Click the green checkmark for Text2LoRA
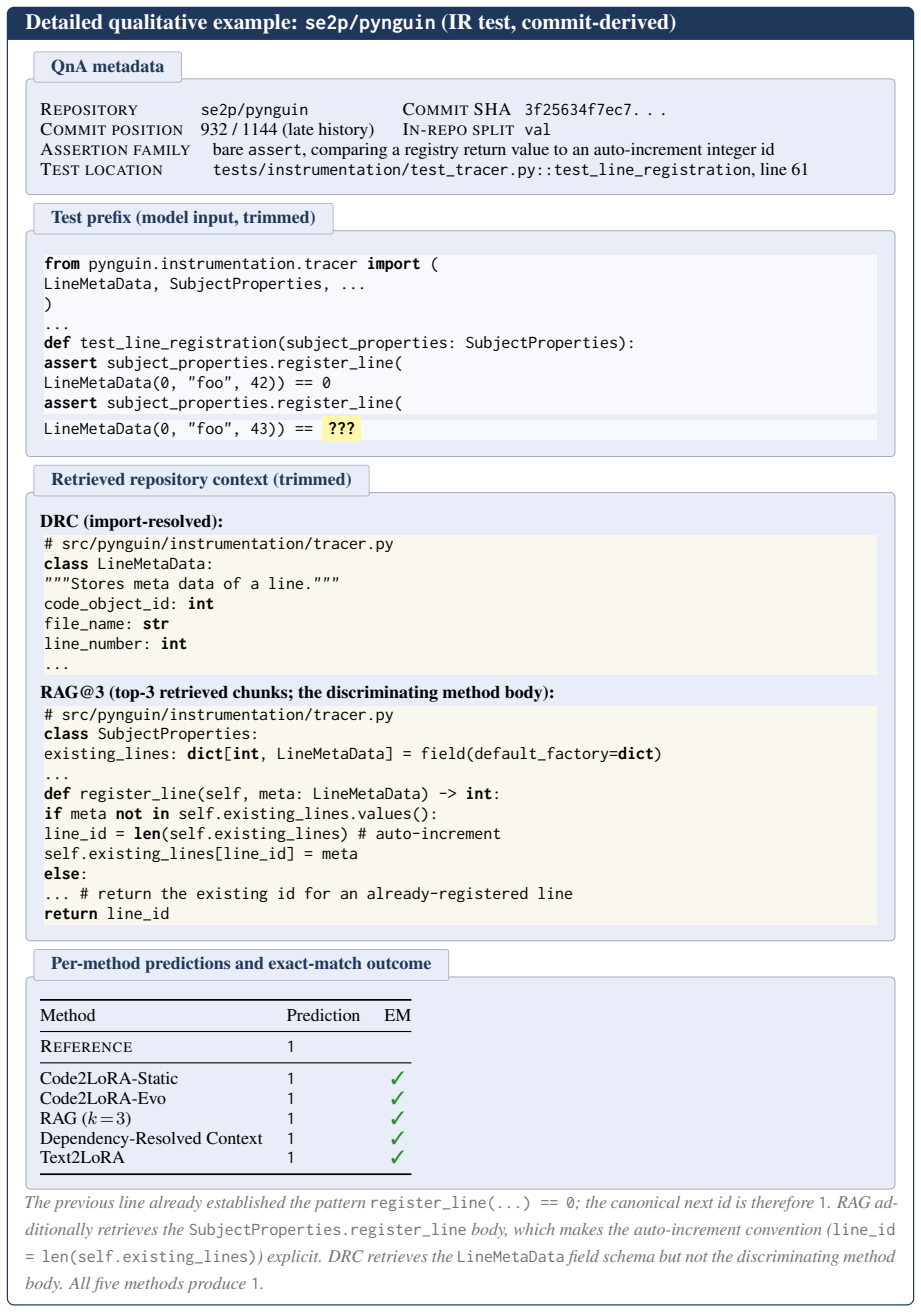 [x=397, y=1157]
